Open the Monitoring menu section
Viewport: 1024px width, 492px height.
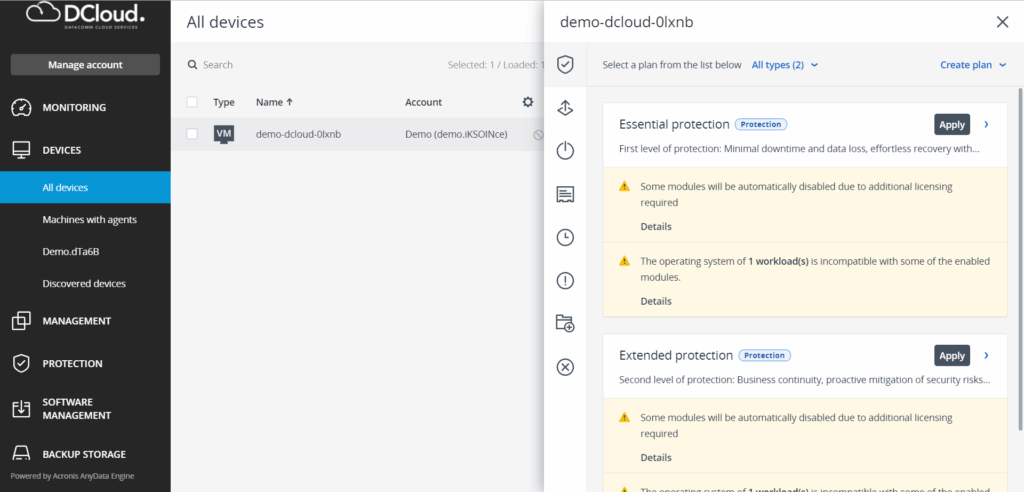[74, 107]
